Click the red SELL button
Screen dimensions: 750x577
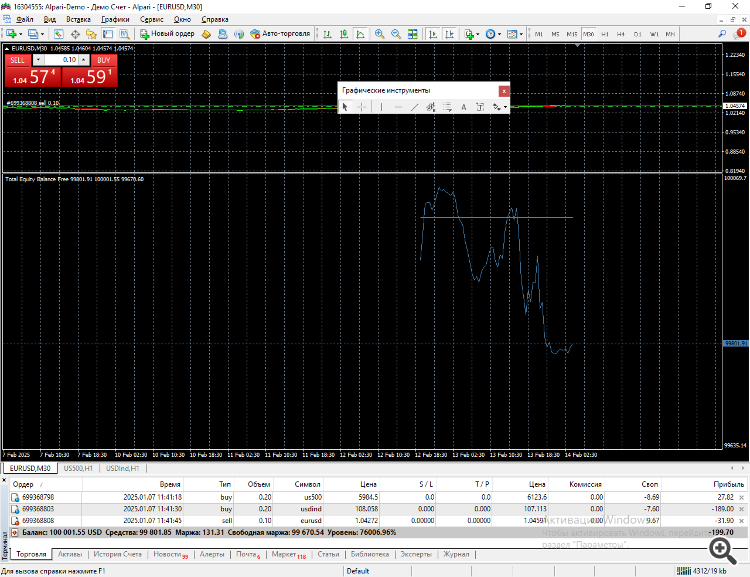18,60
